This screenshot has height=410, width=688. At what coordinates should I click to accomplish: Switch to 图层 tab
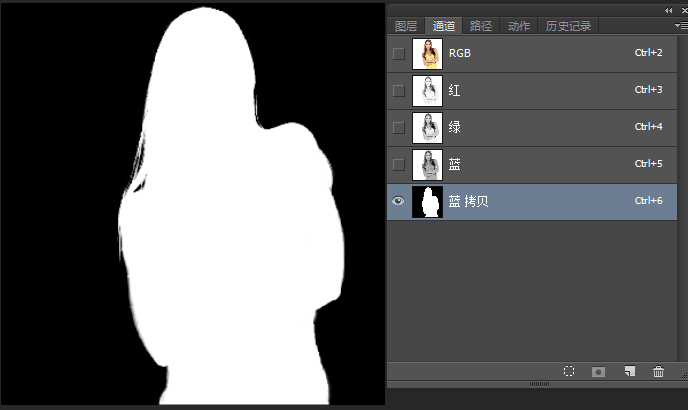tap(406, 26)
